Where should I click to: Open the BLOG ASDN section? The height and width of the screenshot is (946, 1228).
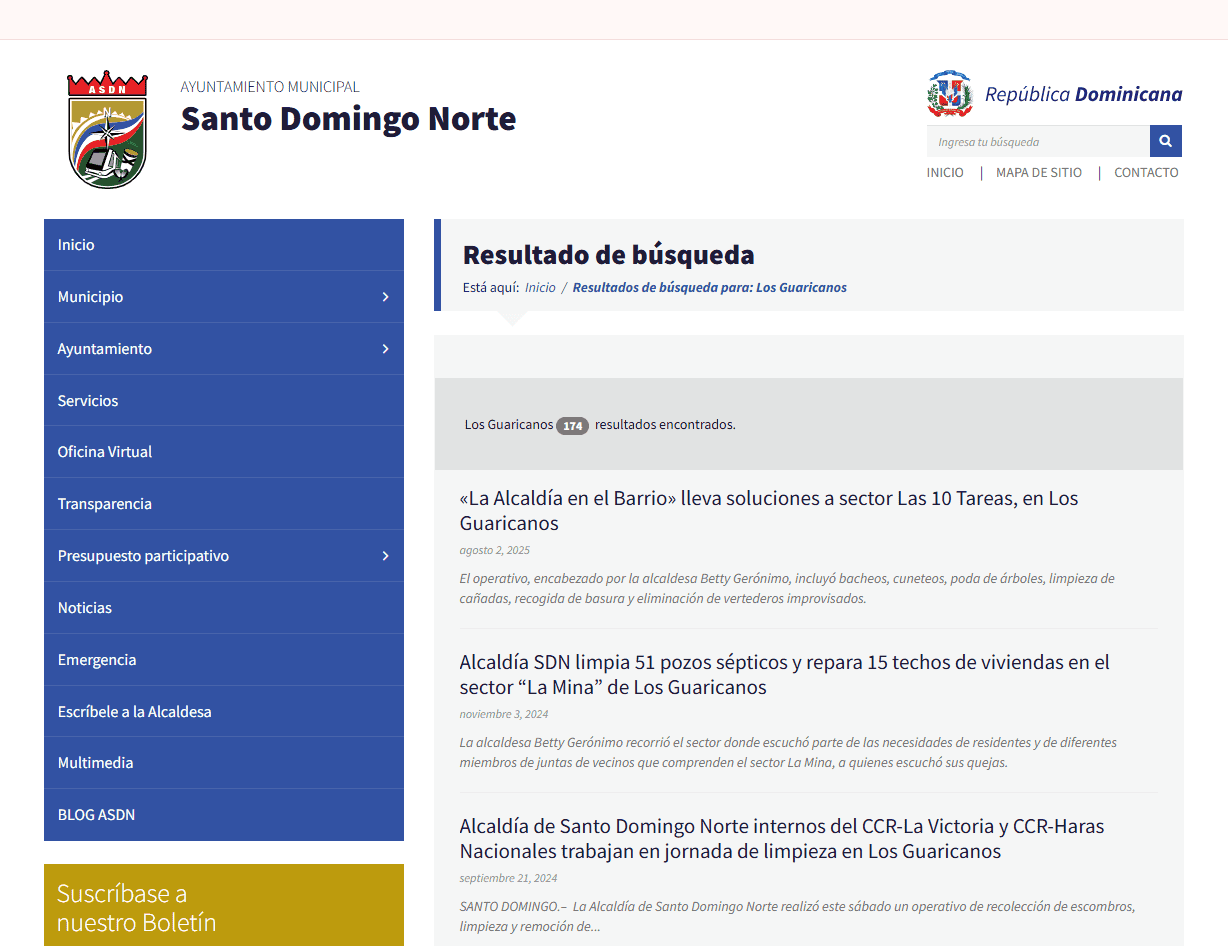click(96, 814)
